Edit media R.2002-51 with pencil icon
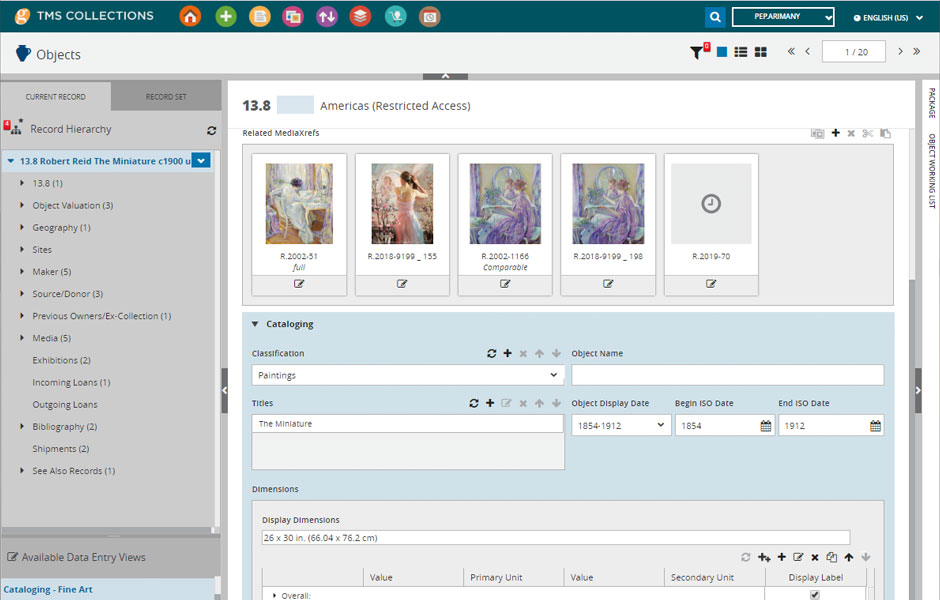This screenshot has height=600, width=940. pyautogui.click(x=299, y=284)
